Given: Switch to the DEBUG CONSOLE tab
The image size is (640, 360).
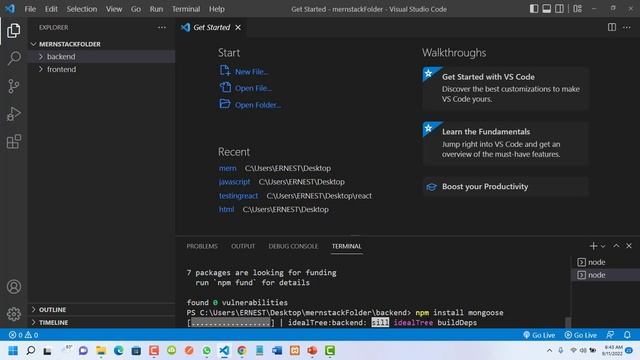Looking at the screenshot, I should [x=293, y=246].
